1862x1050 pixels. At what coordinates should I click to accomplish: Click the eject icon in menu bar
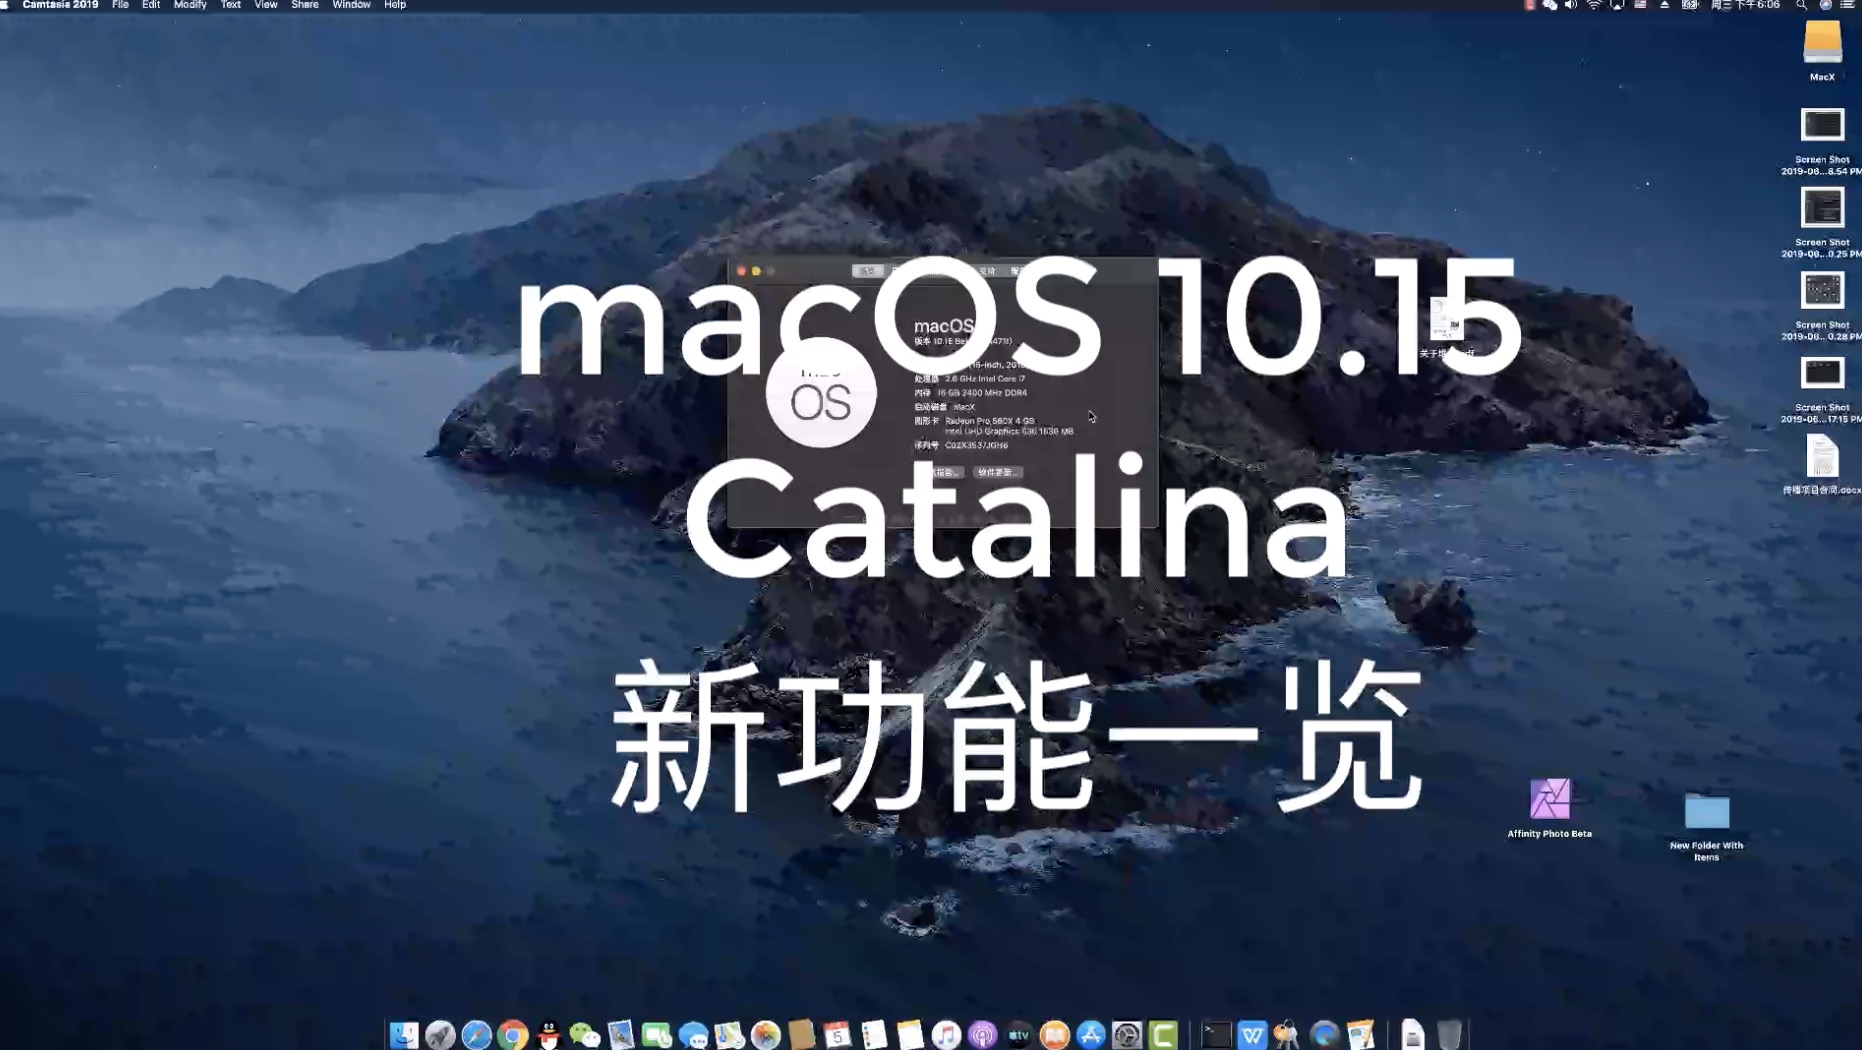click(1665, 5)
